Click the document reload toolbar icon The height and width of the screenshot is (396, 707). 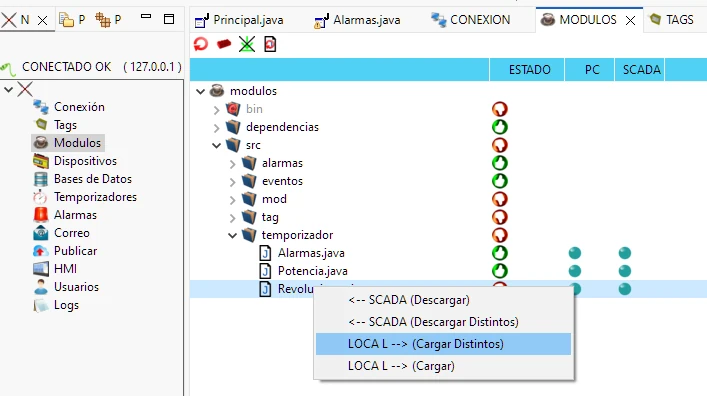[270, 44]
